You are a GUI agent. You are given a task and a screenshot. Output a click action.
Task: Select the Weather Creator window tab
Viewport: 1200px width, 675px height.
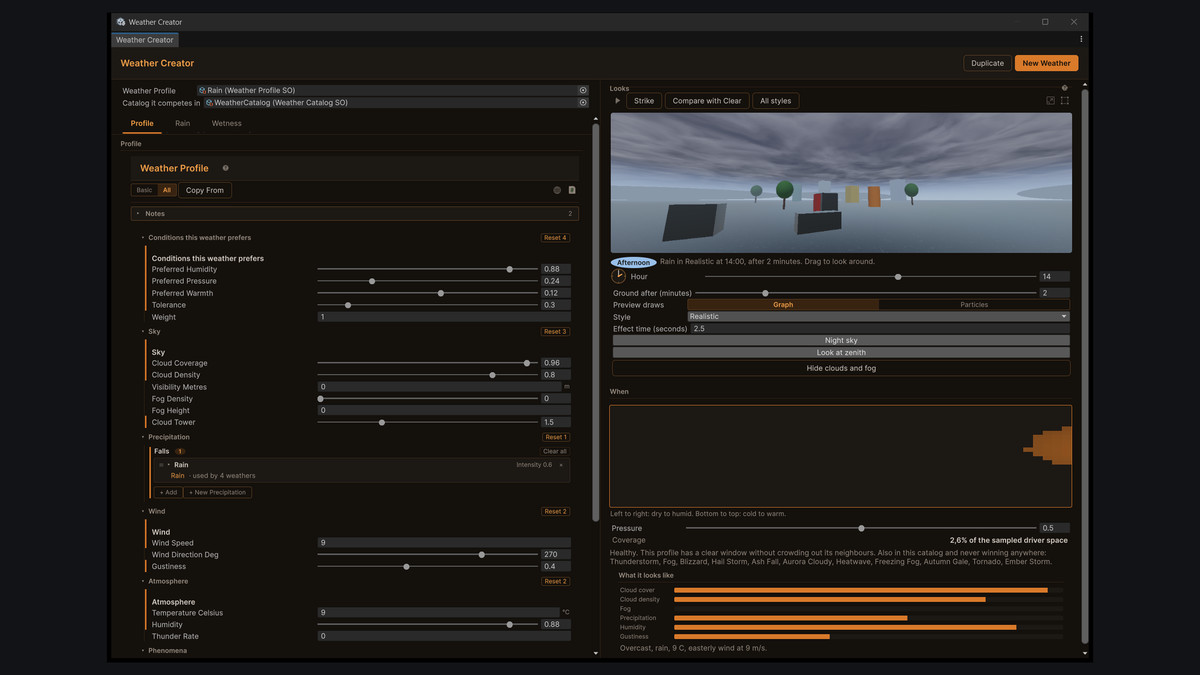[145, 40]
